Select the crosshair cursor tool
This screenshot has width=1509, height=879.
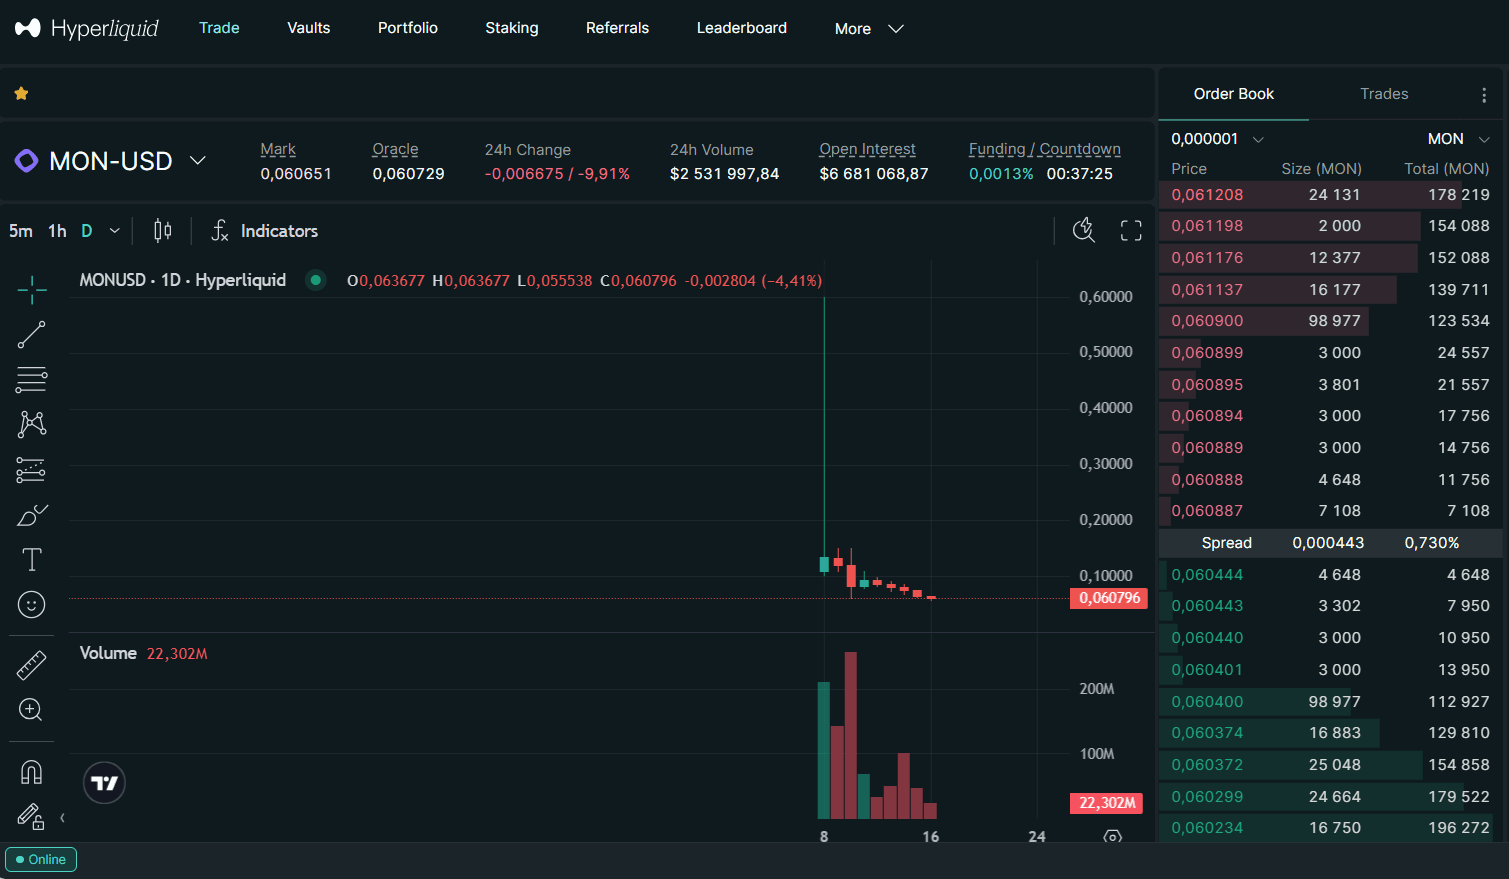coord(32,290)
